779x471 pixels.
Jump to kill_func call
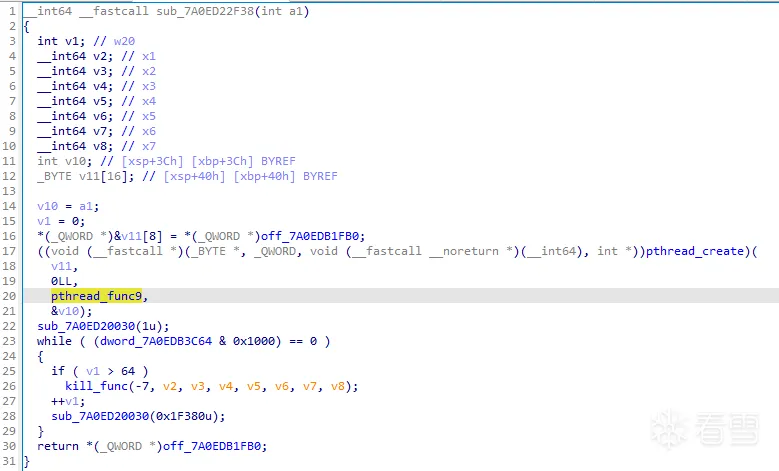click(96, 386)
